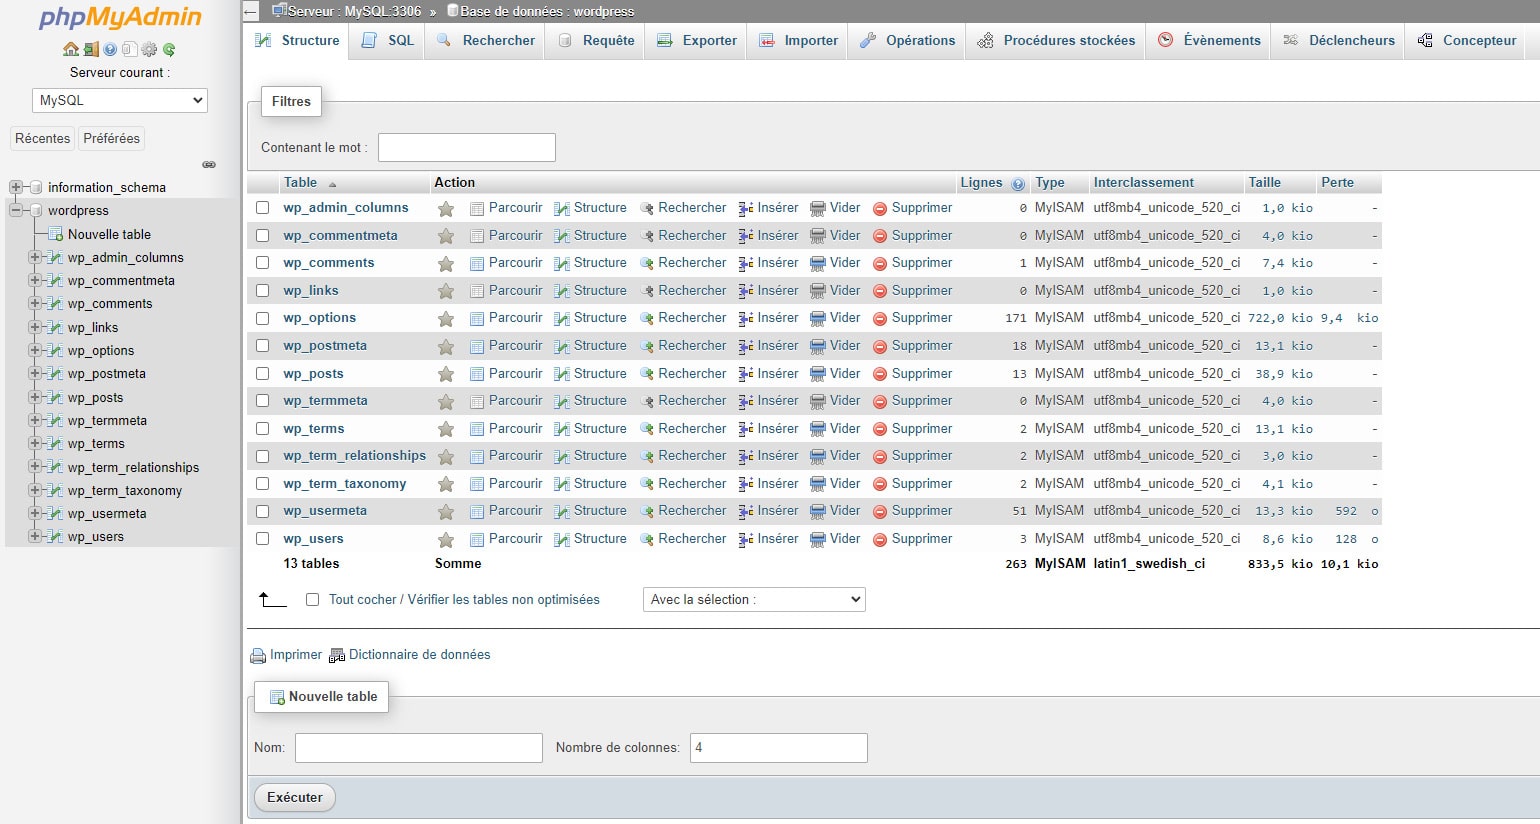Viewport: 1540px width, 824px height.
Task: Select the wp_comments table checkbox
Action: (263, 263)
